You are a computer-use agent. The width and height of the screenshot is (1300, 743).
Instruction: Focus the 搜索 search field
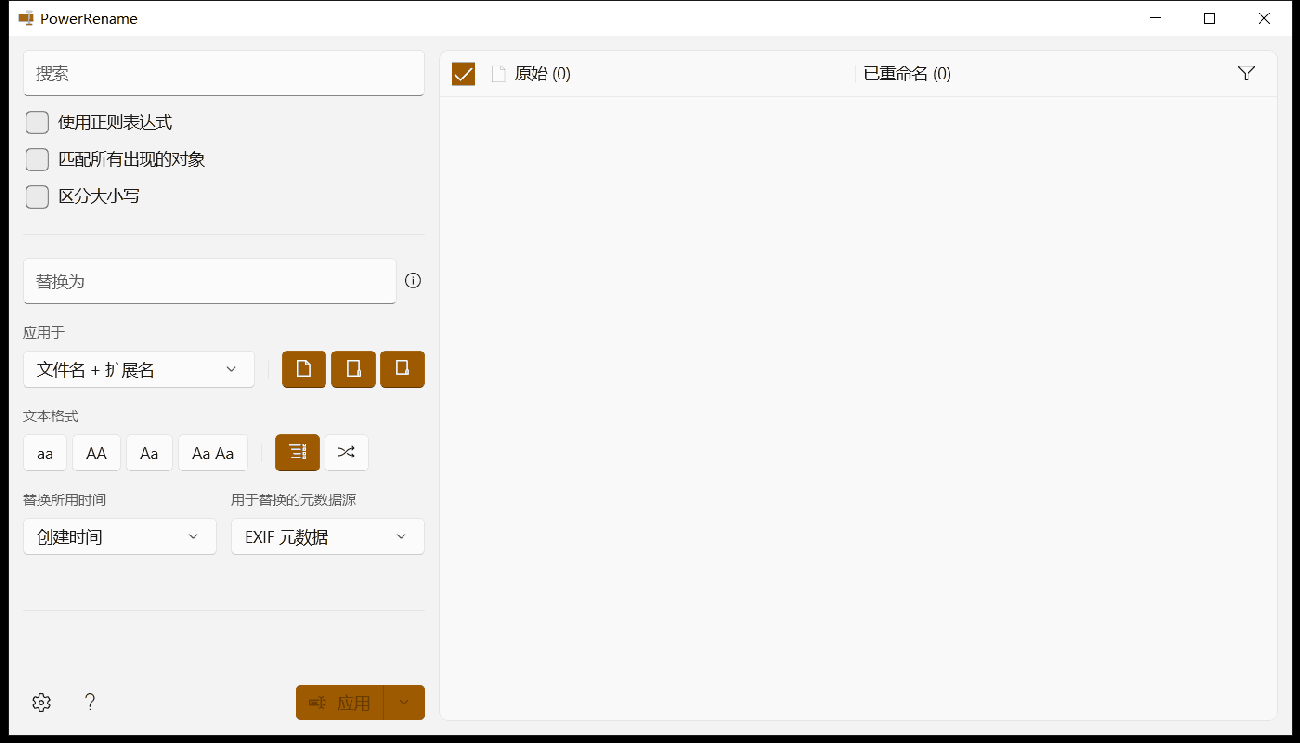click(x=224, y=73)
